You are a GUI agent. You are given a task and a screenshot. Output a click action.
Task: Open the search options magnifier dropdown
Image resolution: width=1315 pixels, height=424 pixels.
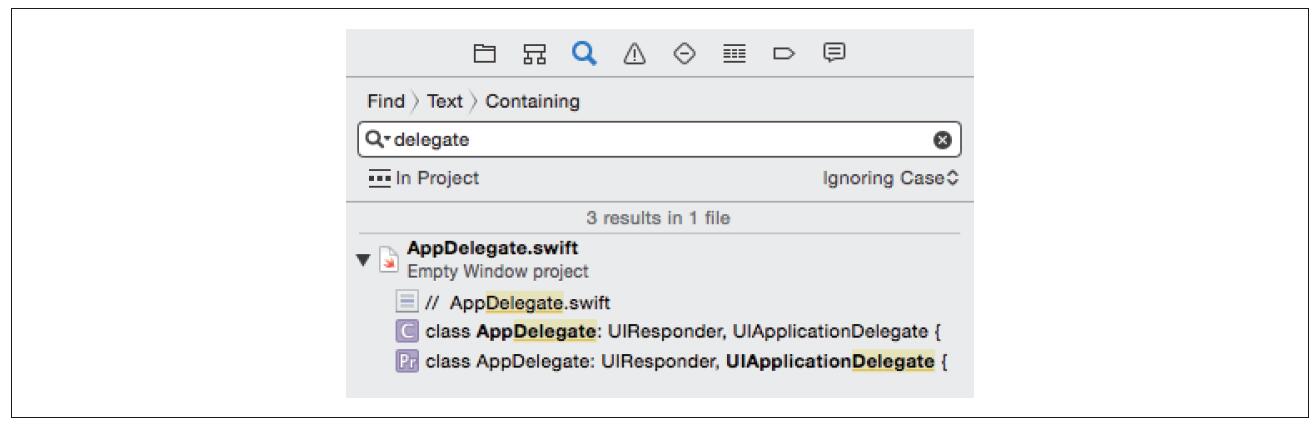378,140
